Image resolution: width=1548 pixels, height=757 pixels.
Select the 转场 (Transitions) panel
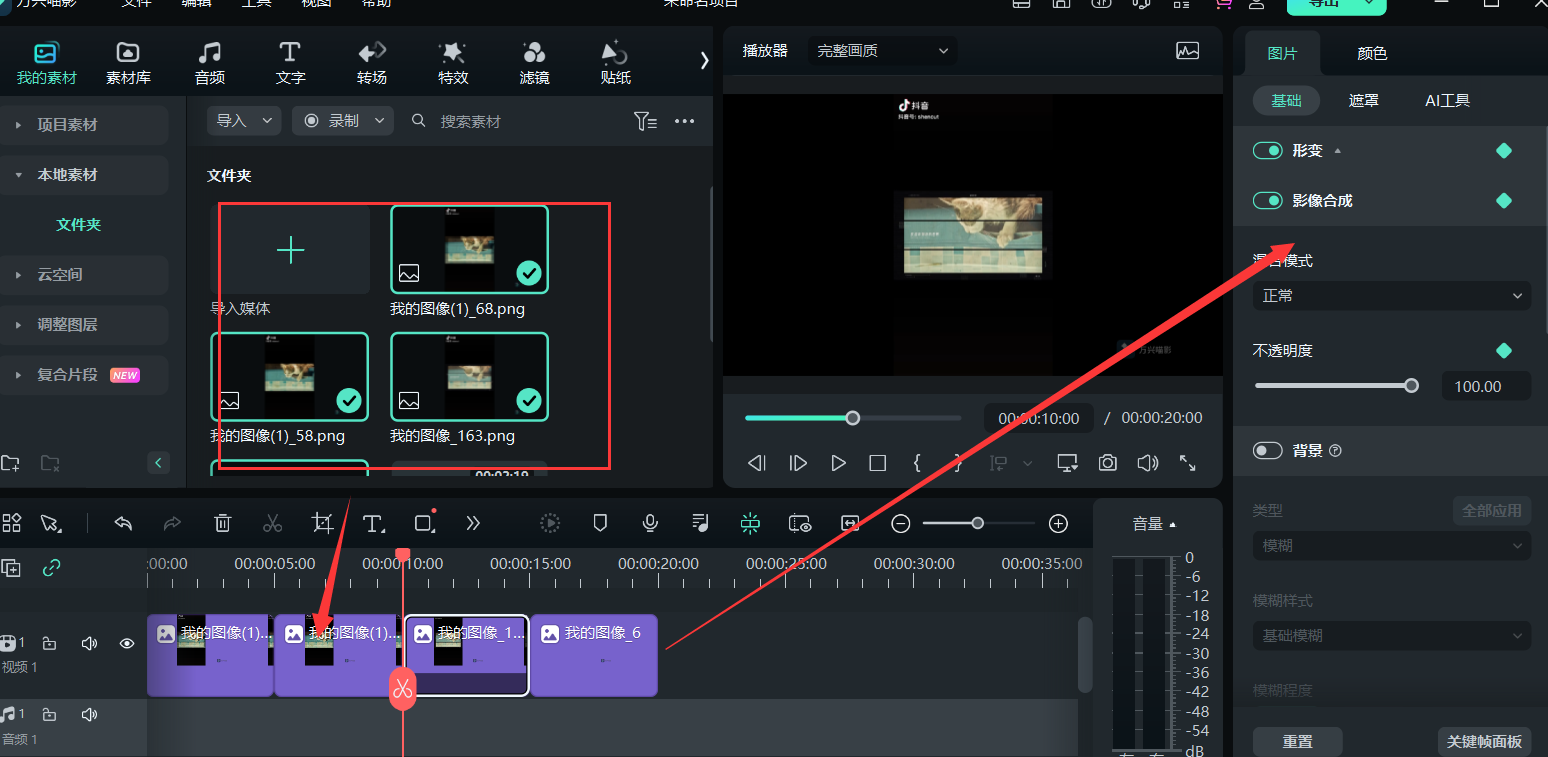pos(371,60)
